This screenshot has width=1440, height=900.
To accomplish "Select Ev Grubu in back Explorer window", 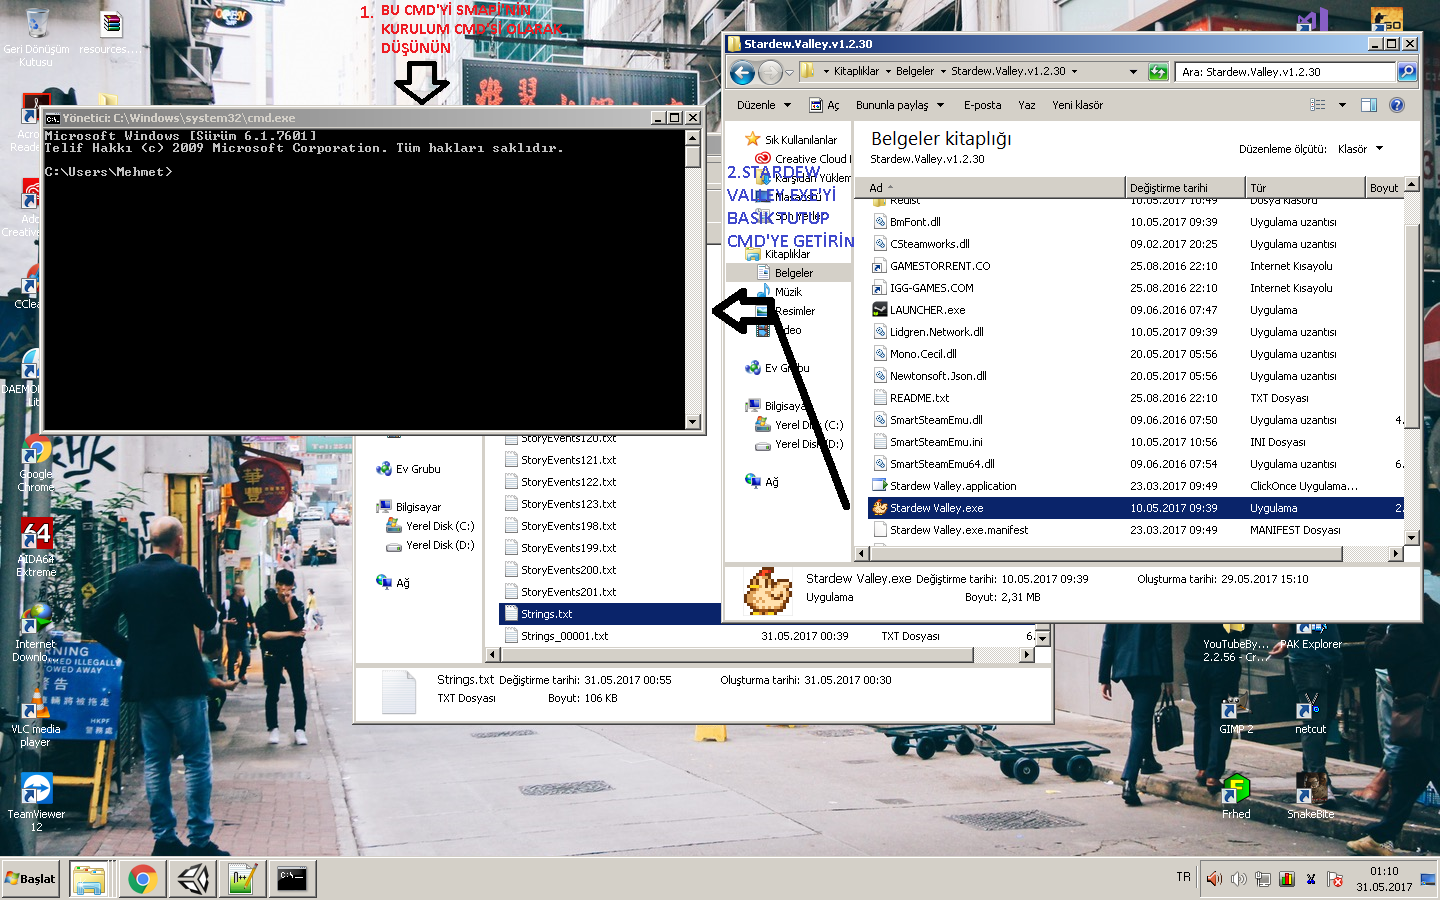I will point(417,469).
